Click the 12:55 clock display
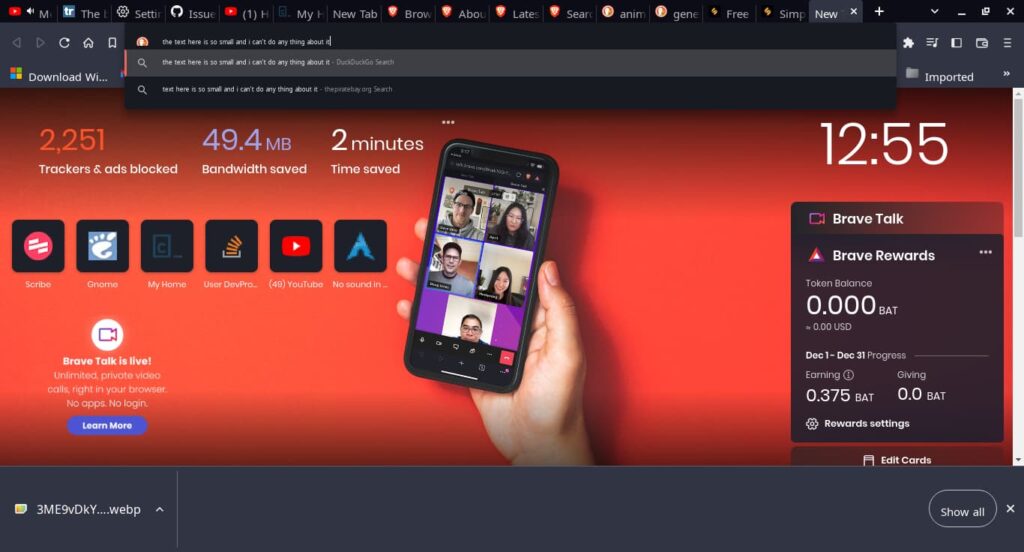The width and height of the screenshot is (1024, 552). (x=884, y=145)
